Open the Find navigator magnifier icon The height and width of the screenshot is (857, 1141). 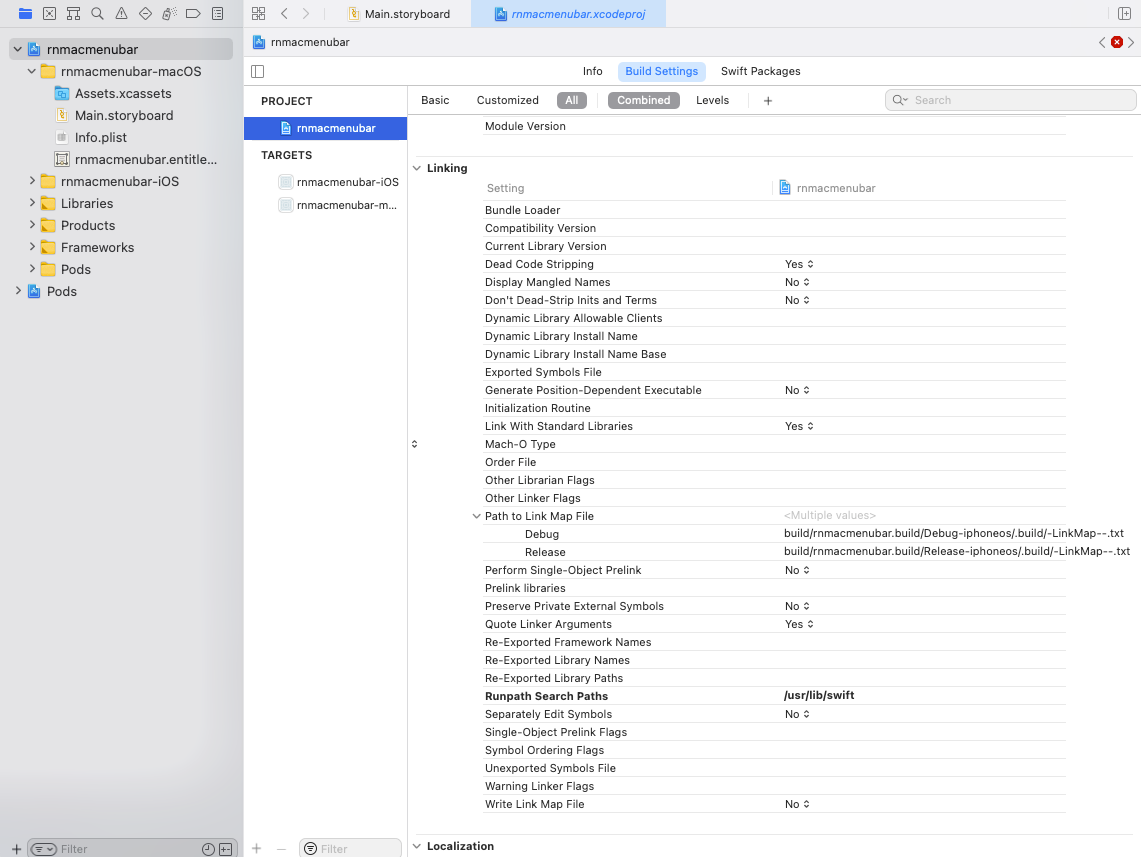[98, 13]
